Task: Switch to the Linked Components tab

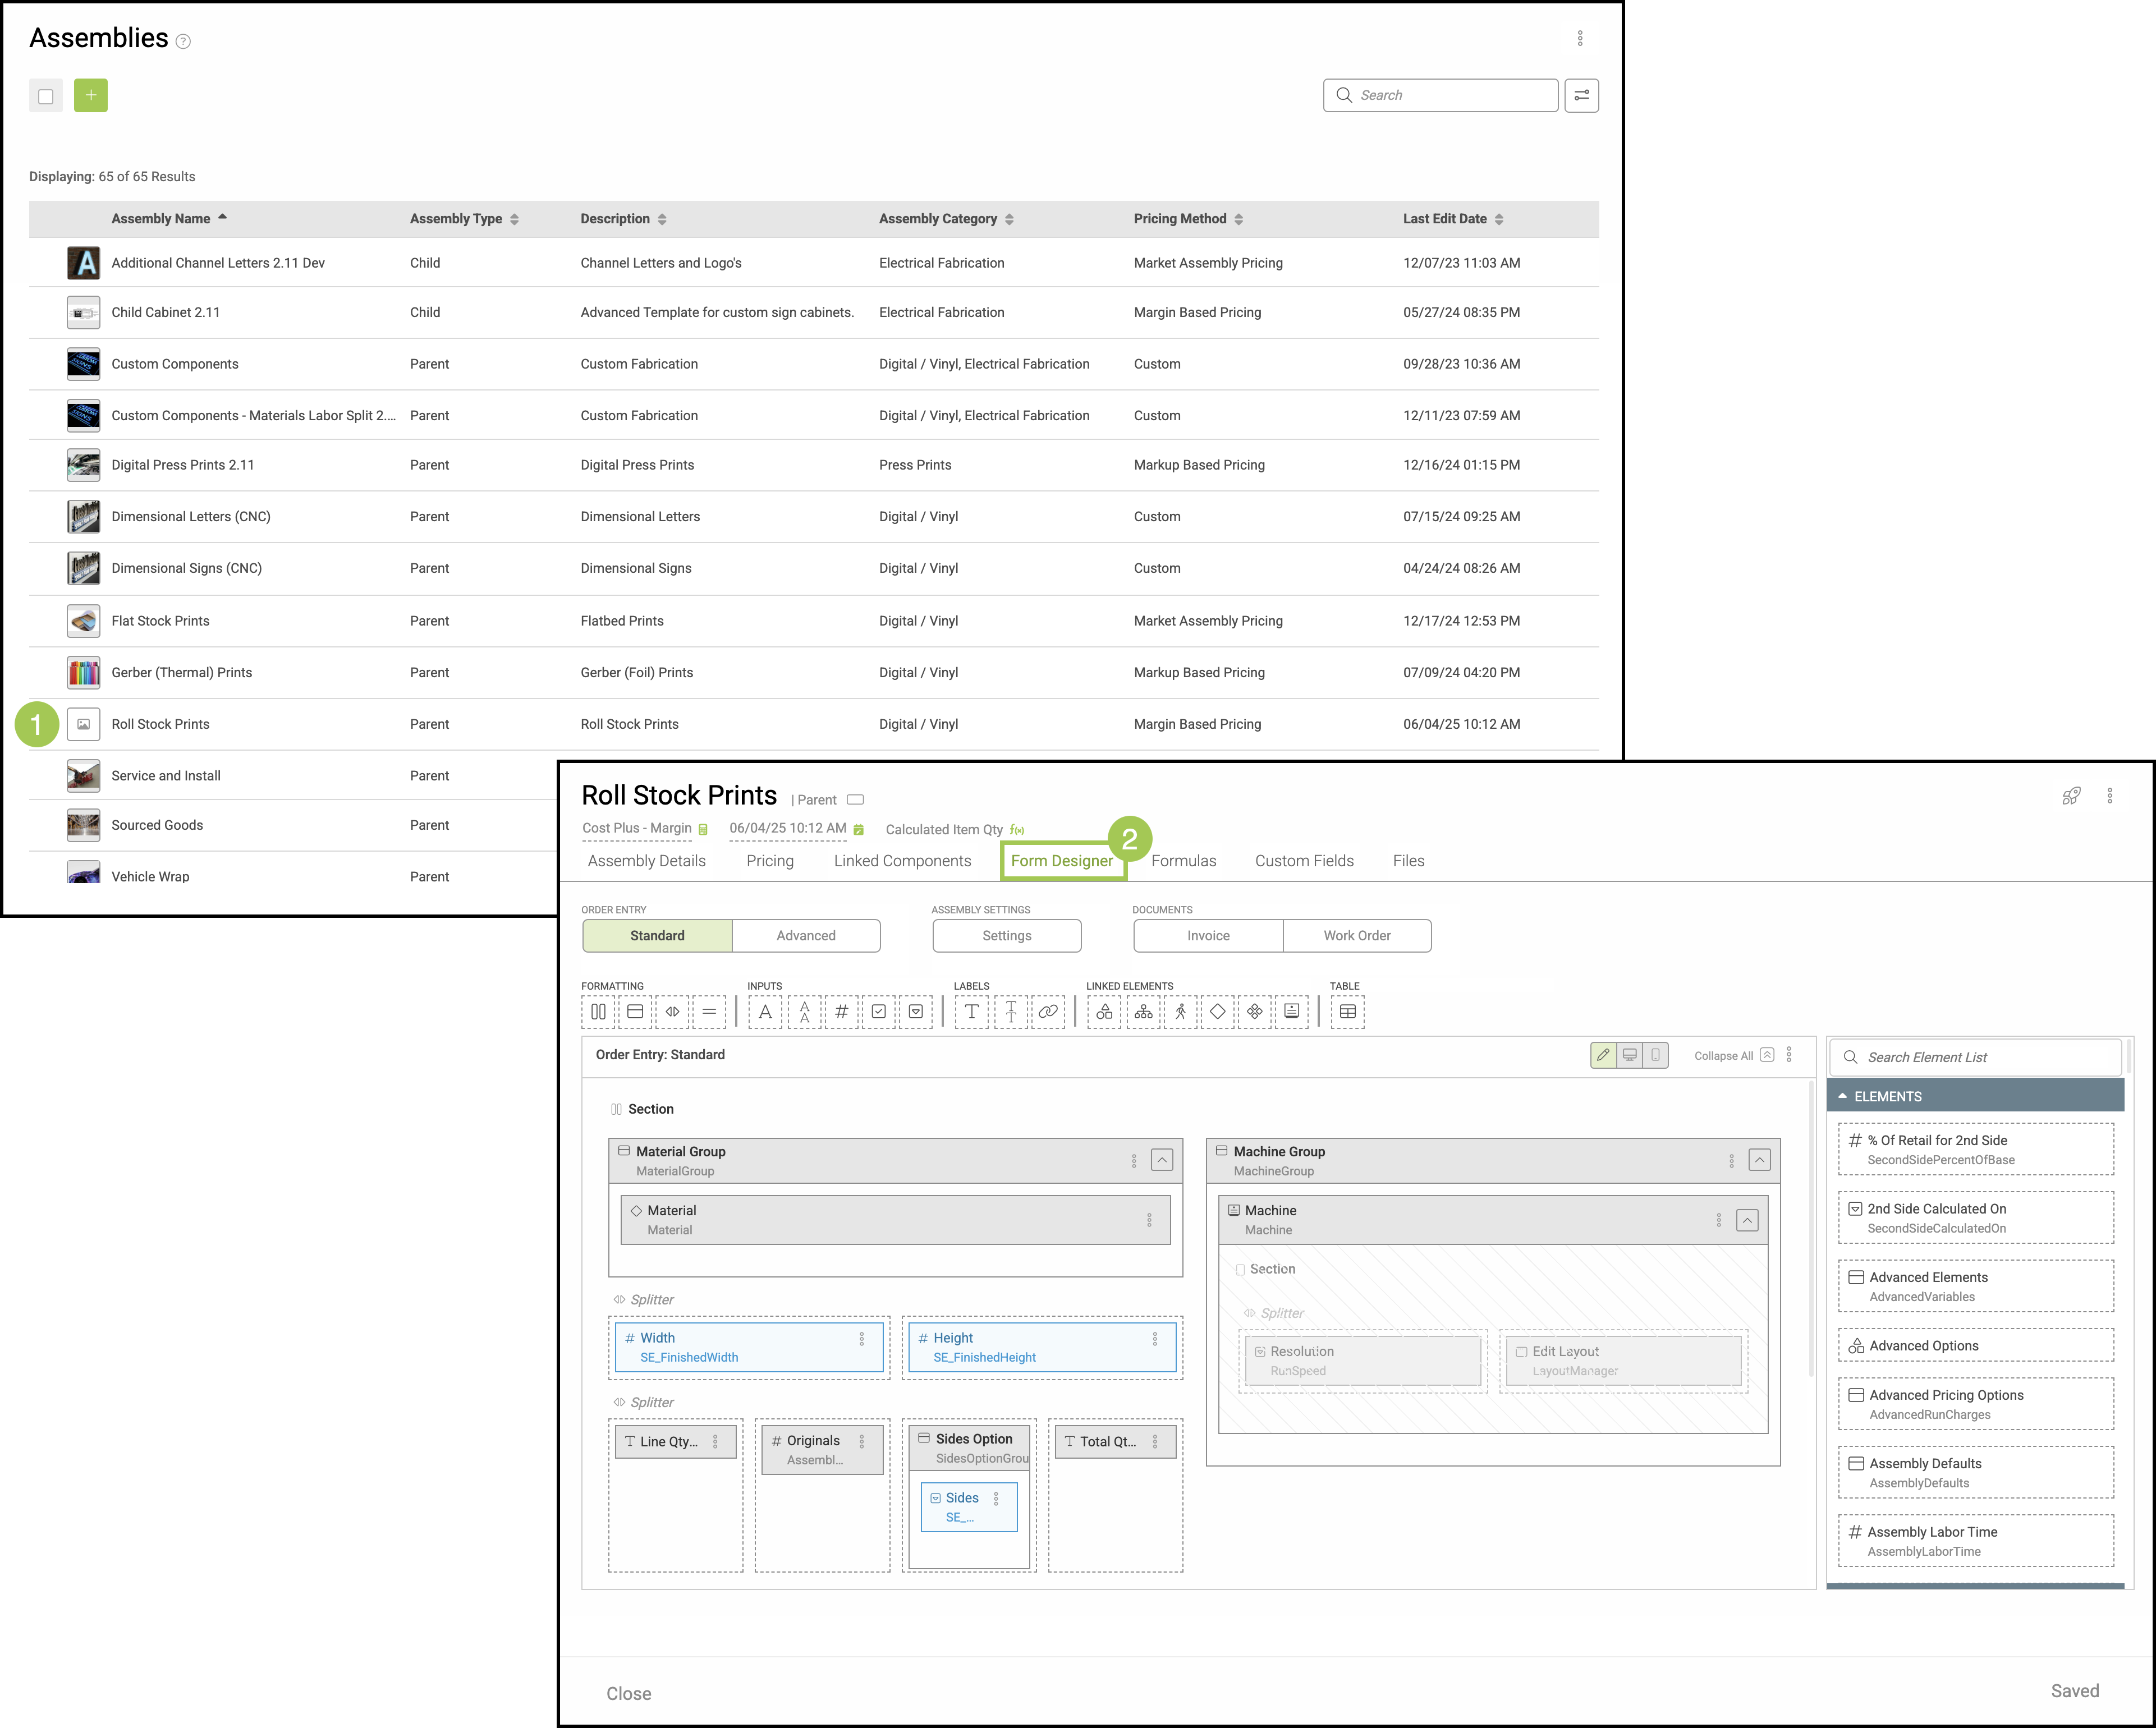Action: pyautogui.click(x=902, y=861)
